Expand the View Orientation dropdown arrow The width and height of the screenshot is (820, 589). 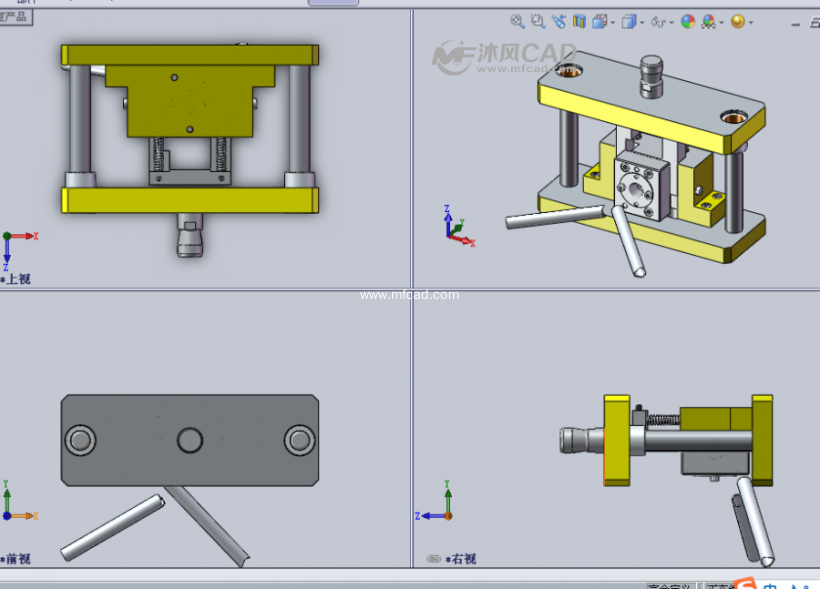coord(612,22)
